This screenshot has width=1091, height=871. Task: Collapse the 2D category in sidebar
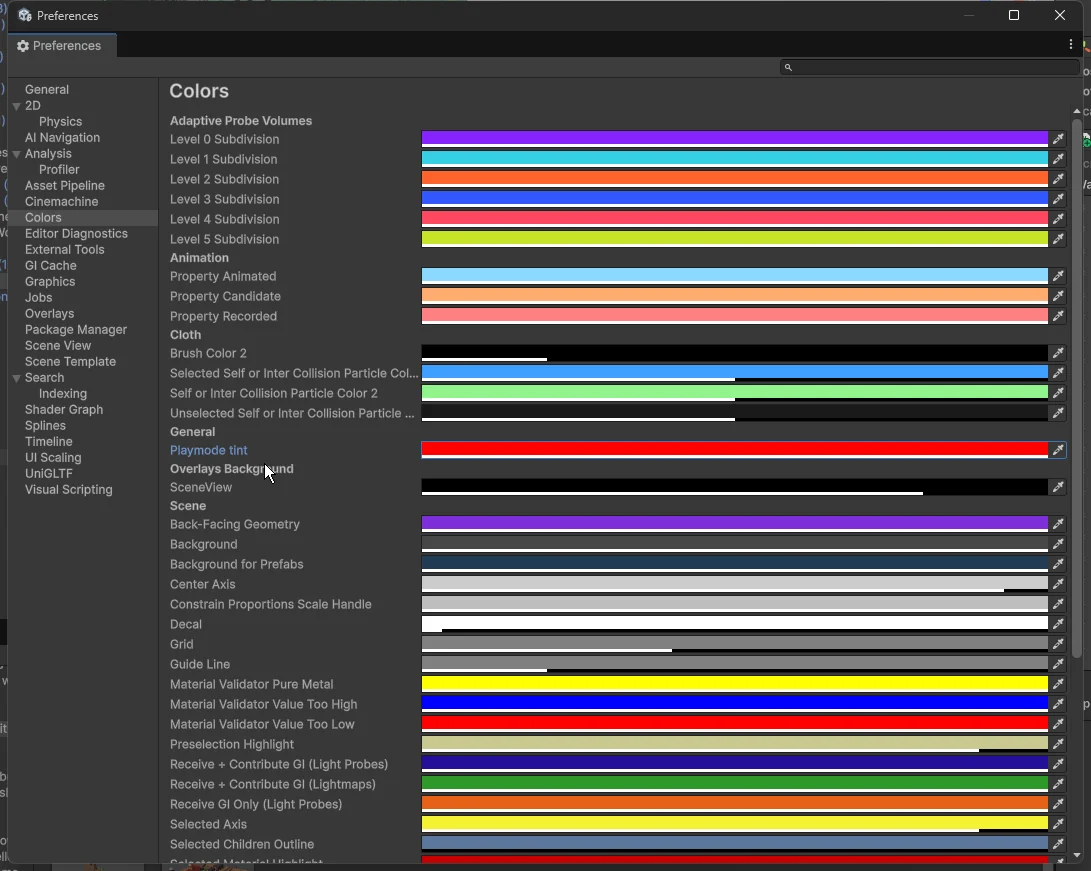coord(17,106)
